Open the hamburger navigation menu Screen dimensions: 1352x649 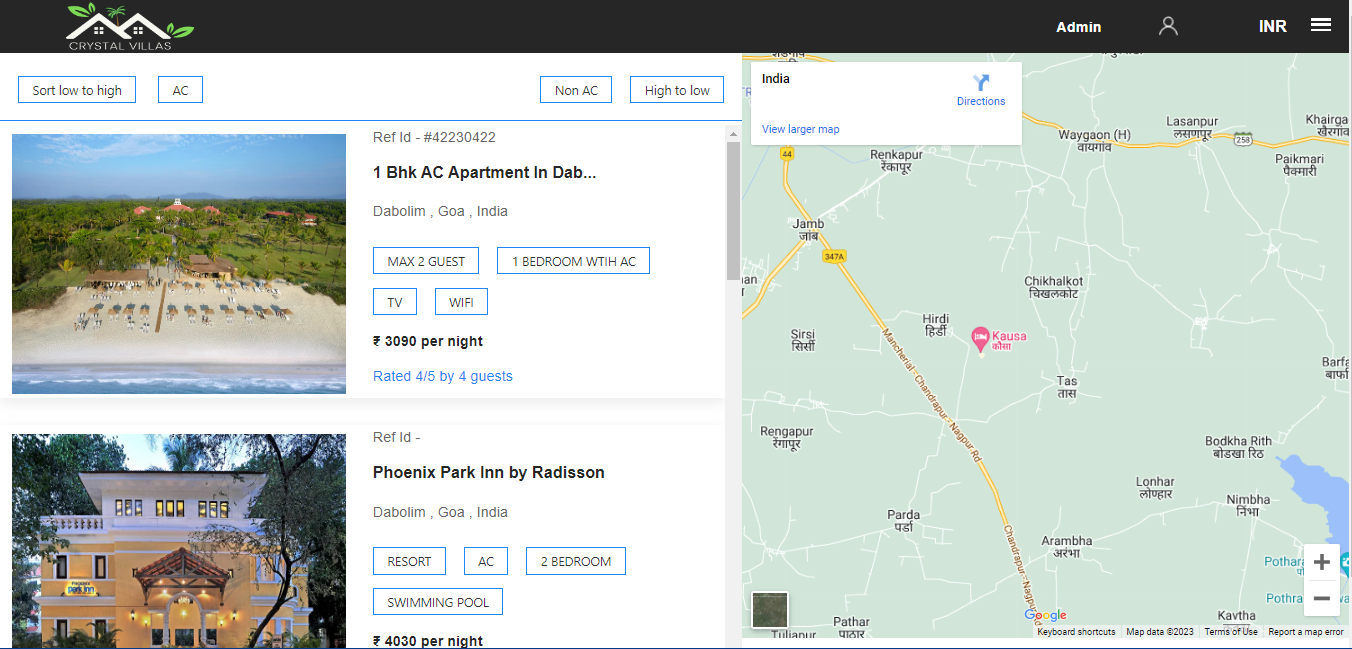click(1321, 24)
